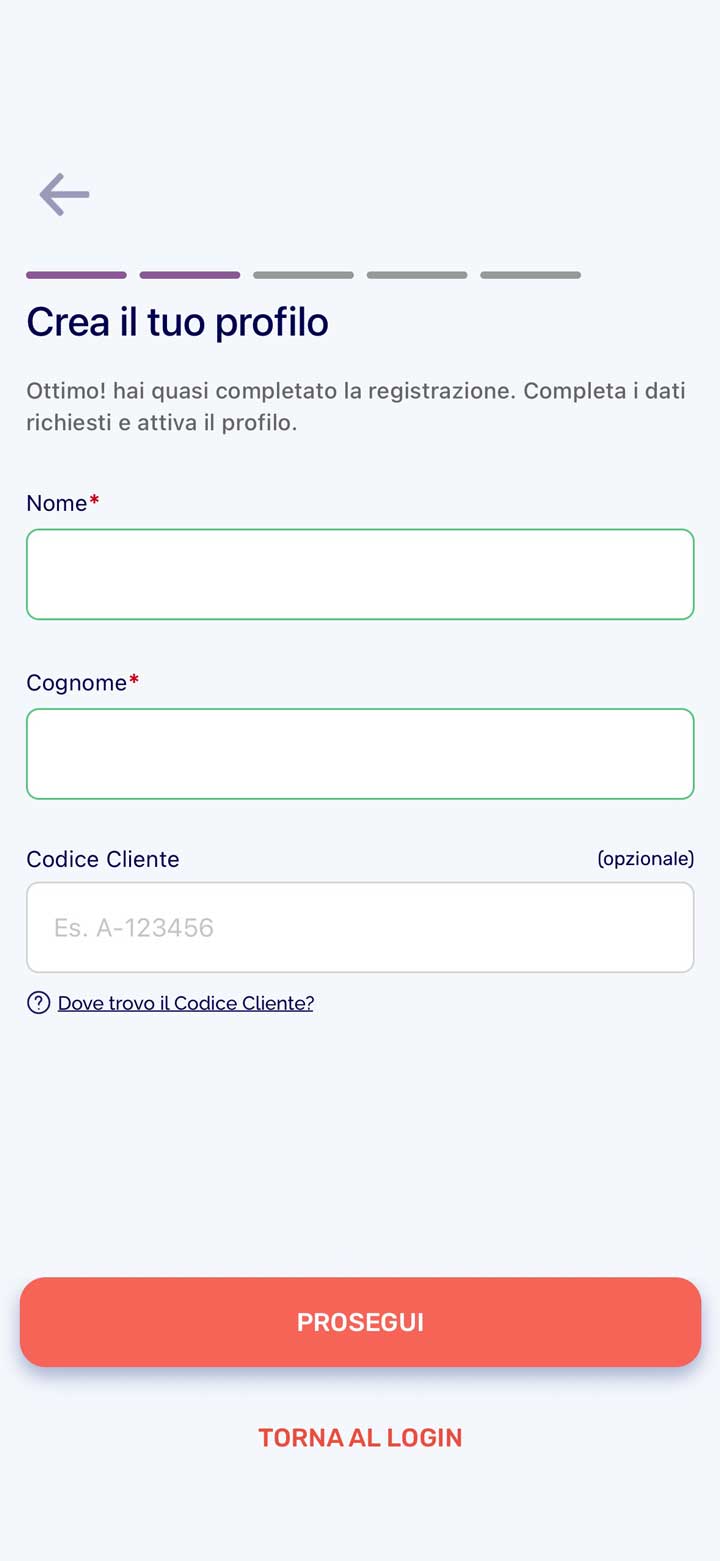Click the Codice Cliente field with A-123456 placeholder
The width and height of the screenshot is (720, 1561).
[x=360, y=927]
